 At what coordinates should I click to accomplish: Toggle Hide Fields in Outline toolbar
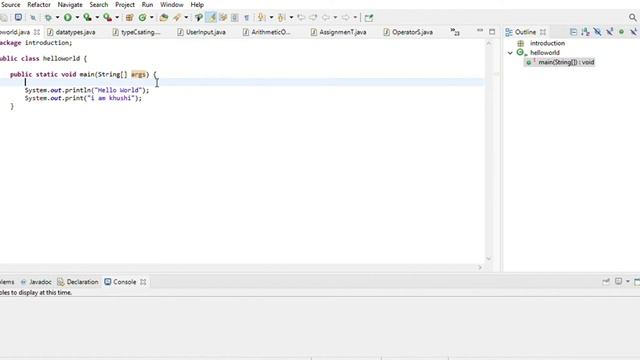pyautogui.click(x=598, y=32)
